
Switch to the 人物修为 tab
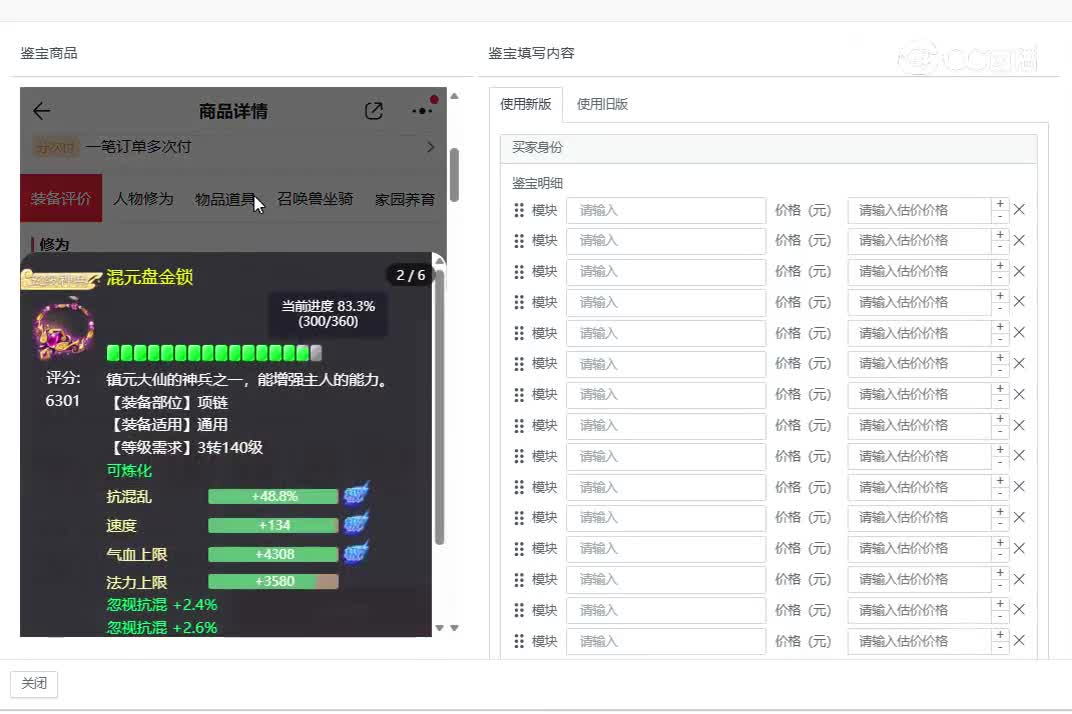[143, 198]
